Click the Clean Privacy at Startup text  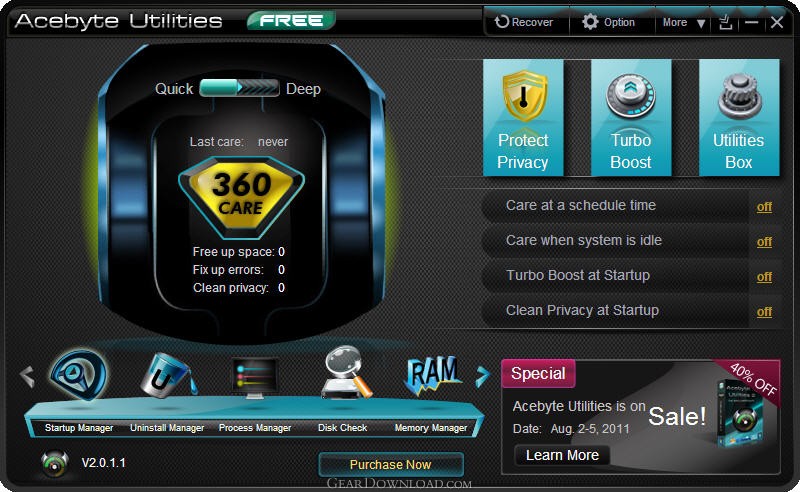tap(582, 310)
